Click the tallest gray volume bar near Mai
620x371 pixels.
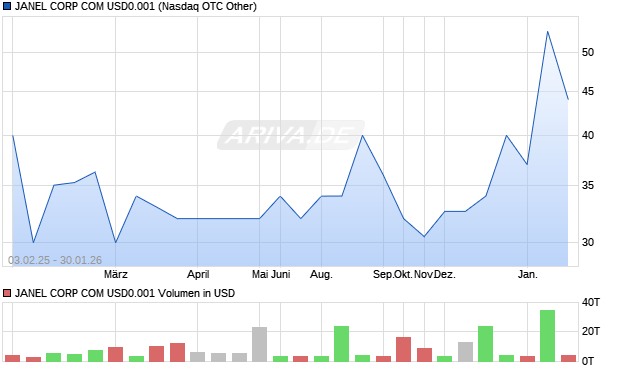[259, 344]
